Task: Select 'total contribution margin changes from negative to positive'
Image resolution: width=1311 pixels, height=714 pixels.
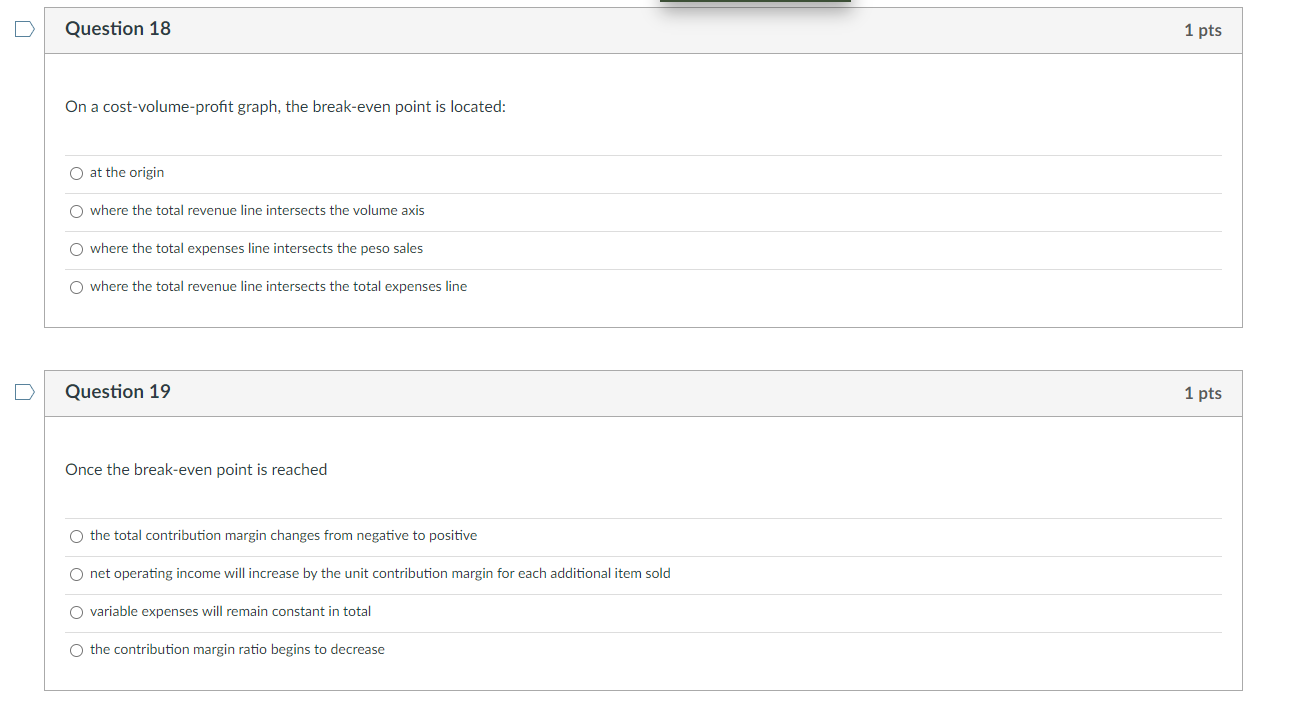Action: [x=77, y=536]
